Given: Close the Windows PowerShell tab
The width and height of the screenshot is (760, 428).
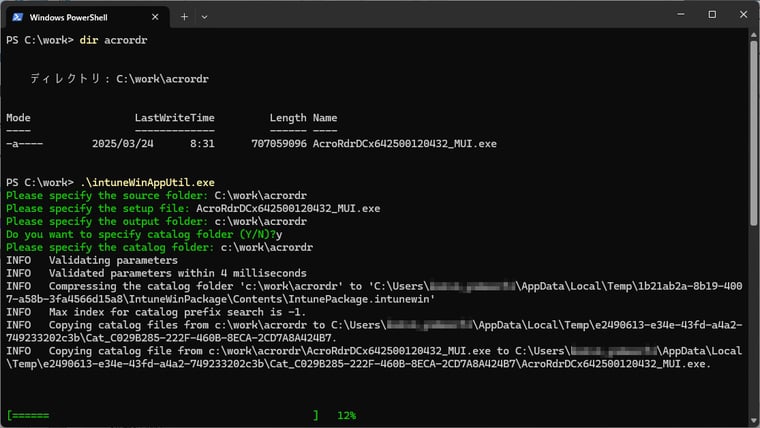Looking at the screenshot, I should [x=155, y=17].
